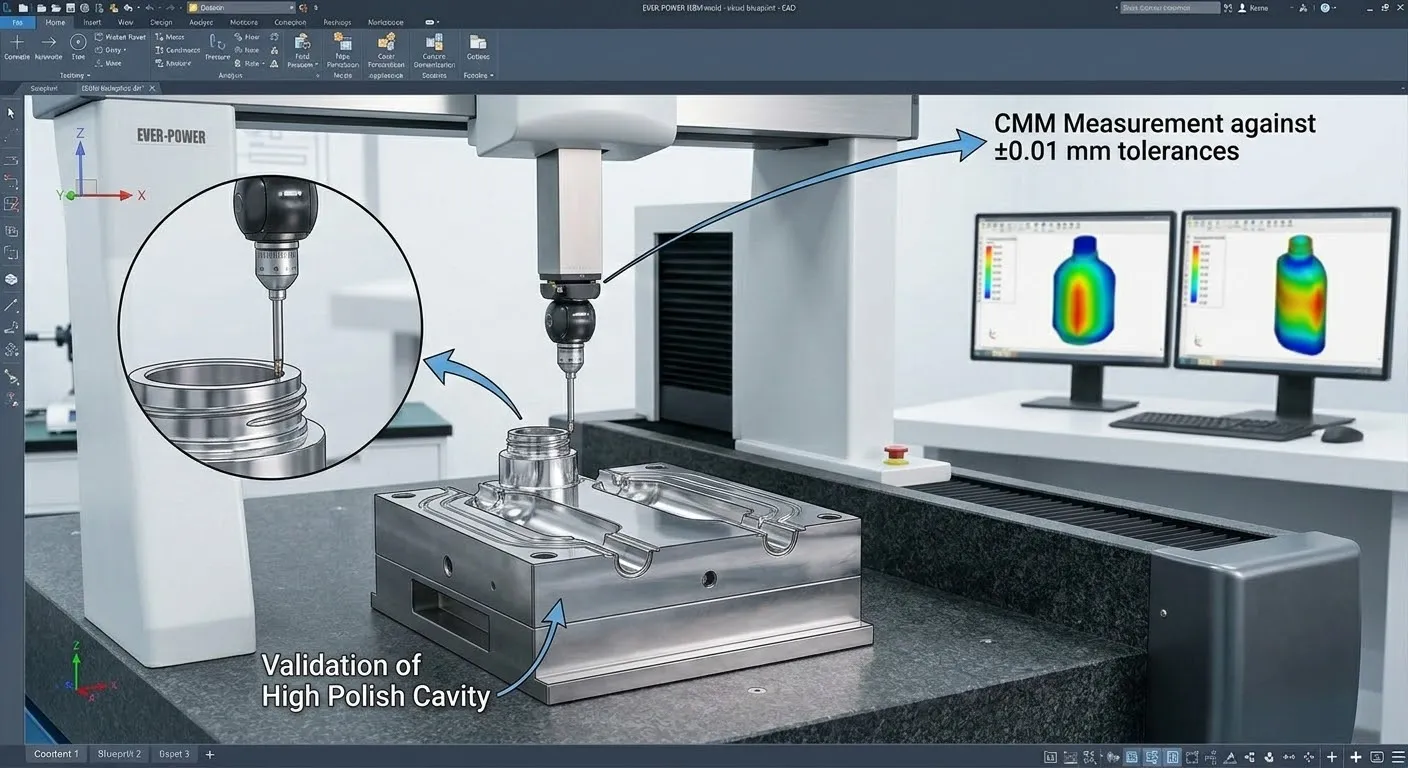Open the Insert ribbon tab
The image size is (1408, 768).
[x=92, y=22]
